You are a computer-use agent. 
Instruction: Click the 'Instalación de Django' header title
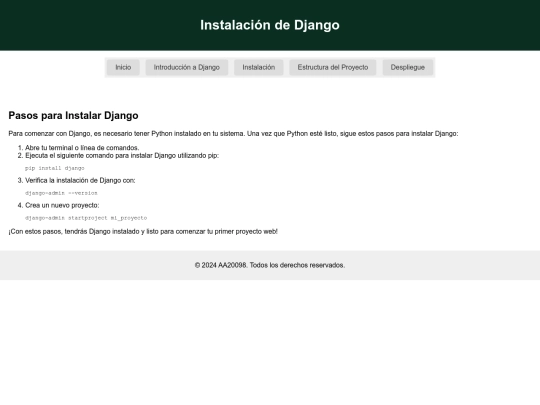270,25
